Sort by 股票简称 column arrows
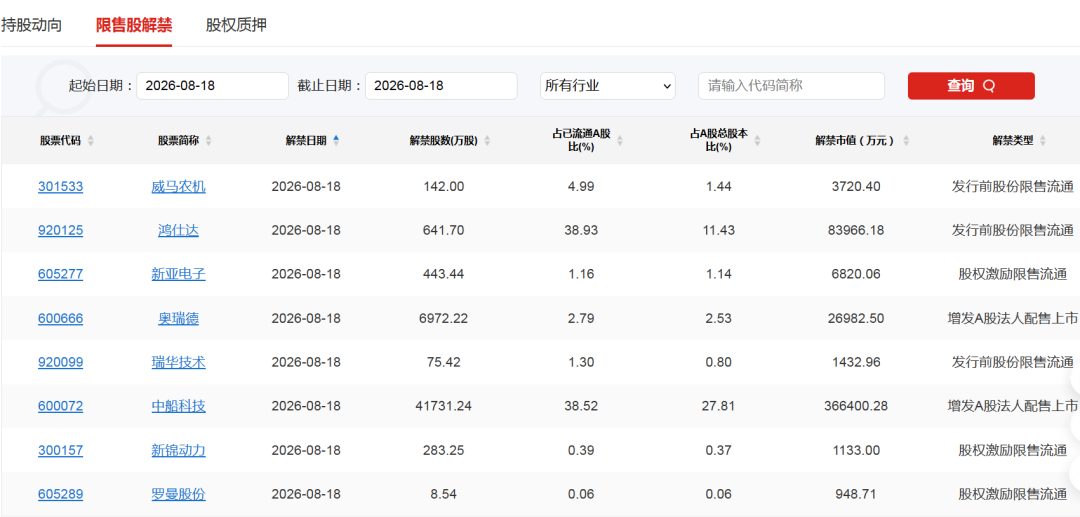 click(209, 140)
